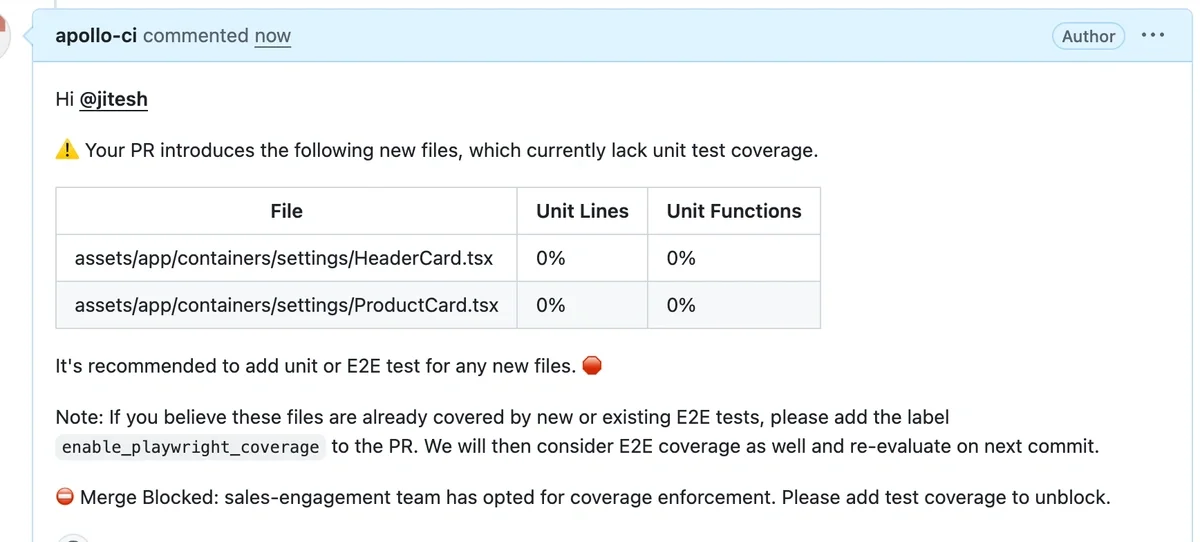Select the File column header

(286, 211)
